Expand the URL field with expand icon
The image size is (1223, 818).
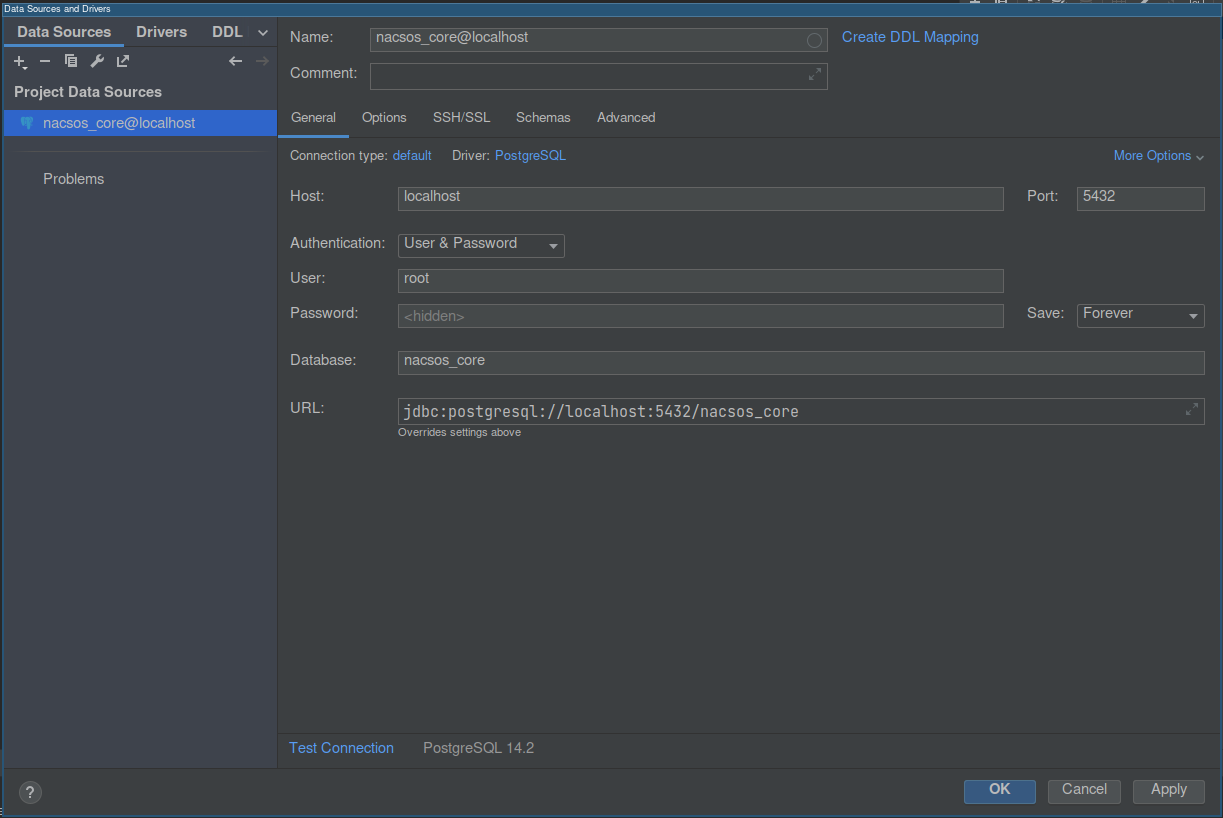[x=1192, y=409]
